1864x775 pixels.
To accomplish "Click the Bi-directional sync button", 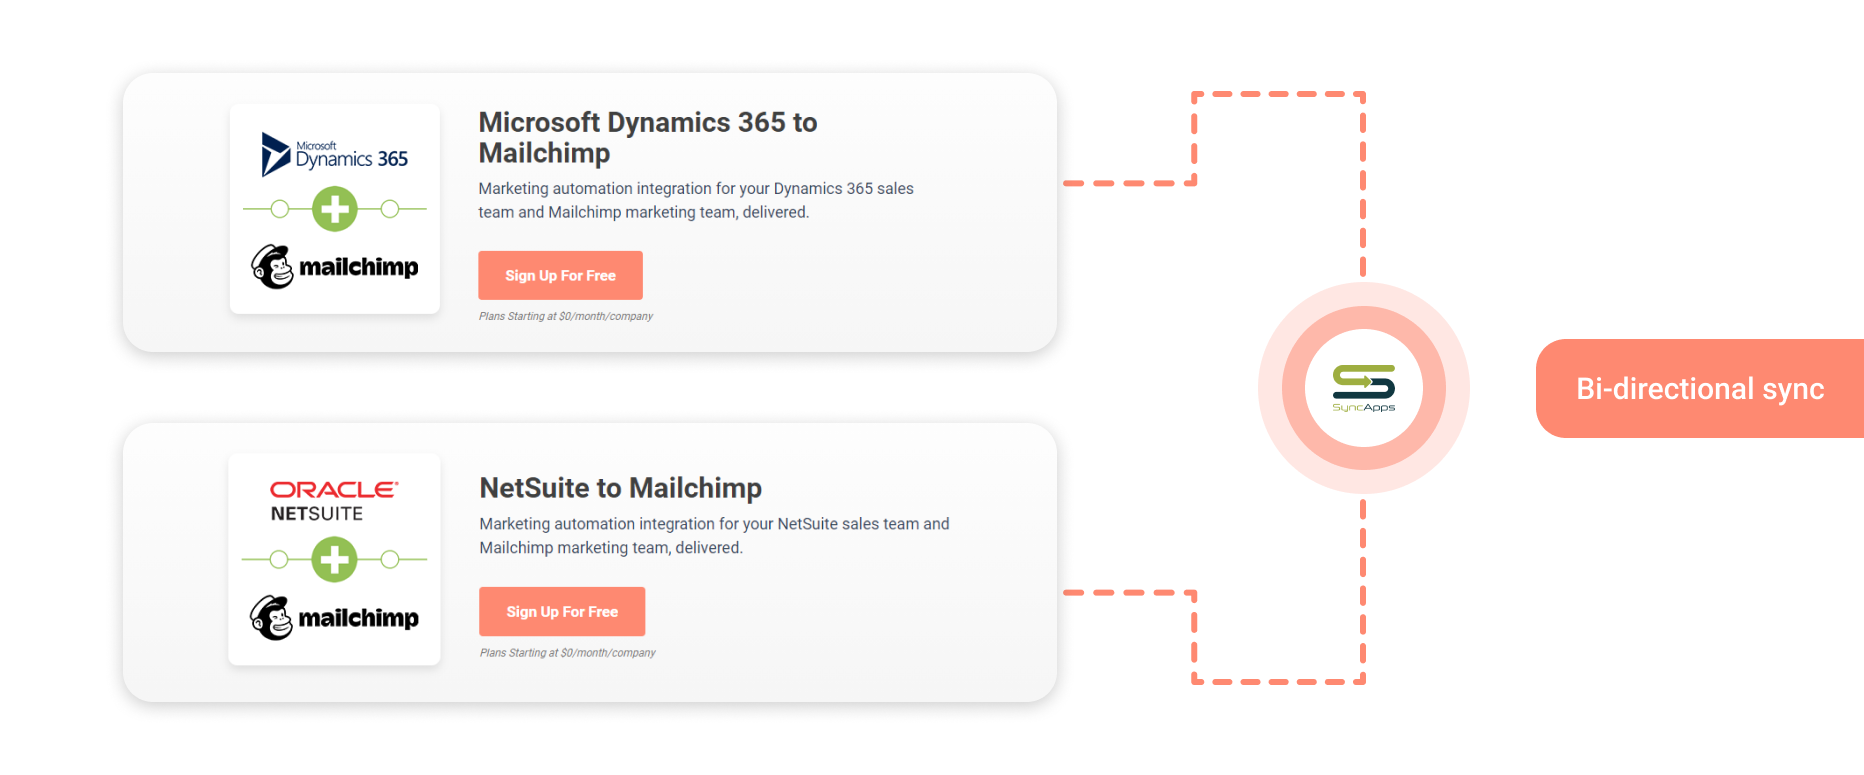I will coord(1700,388).
